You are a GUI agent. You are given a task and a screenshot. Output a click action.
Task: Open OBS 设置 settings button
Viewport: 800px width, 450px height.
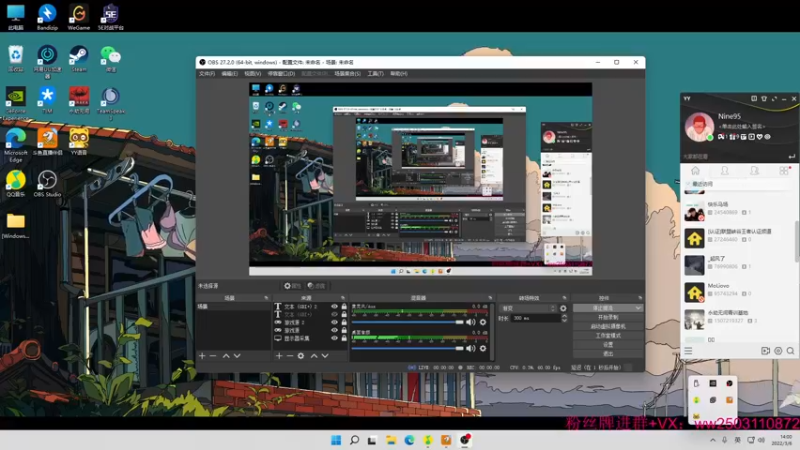[x=608, y=344]
